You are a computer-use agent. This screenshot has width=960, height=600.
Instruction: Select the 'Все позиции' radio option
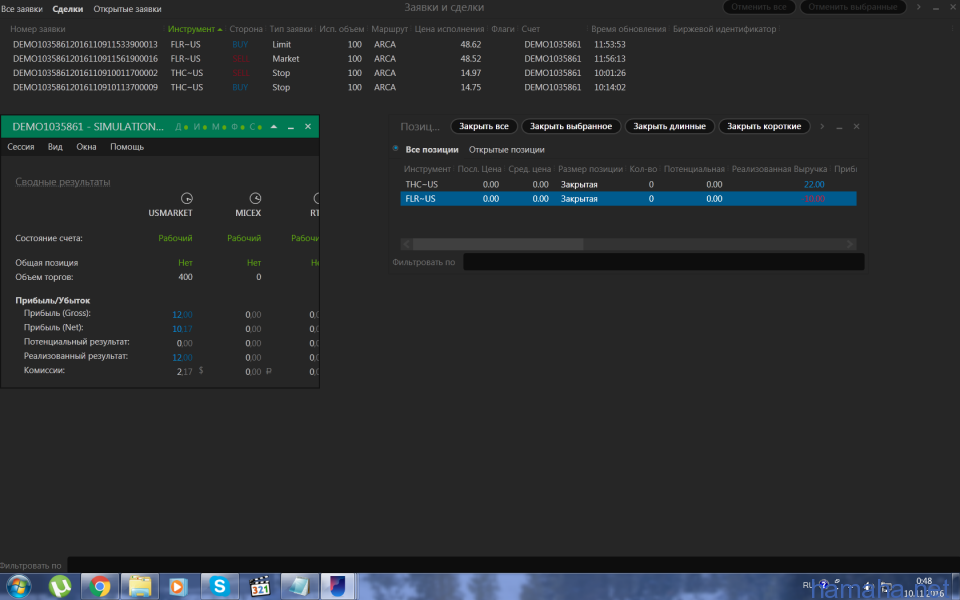click(396, 149)
